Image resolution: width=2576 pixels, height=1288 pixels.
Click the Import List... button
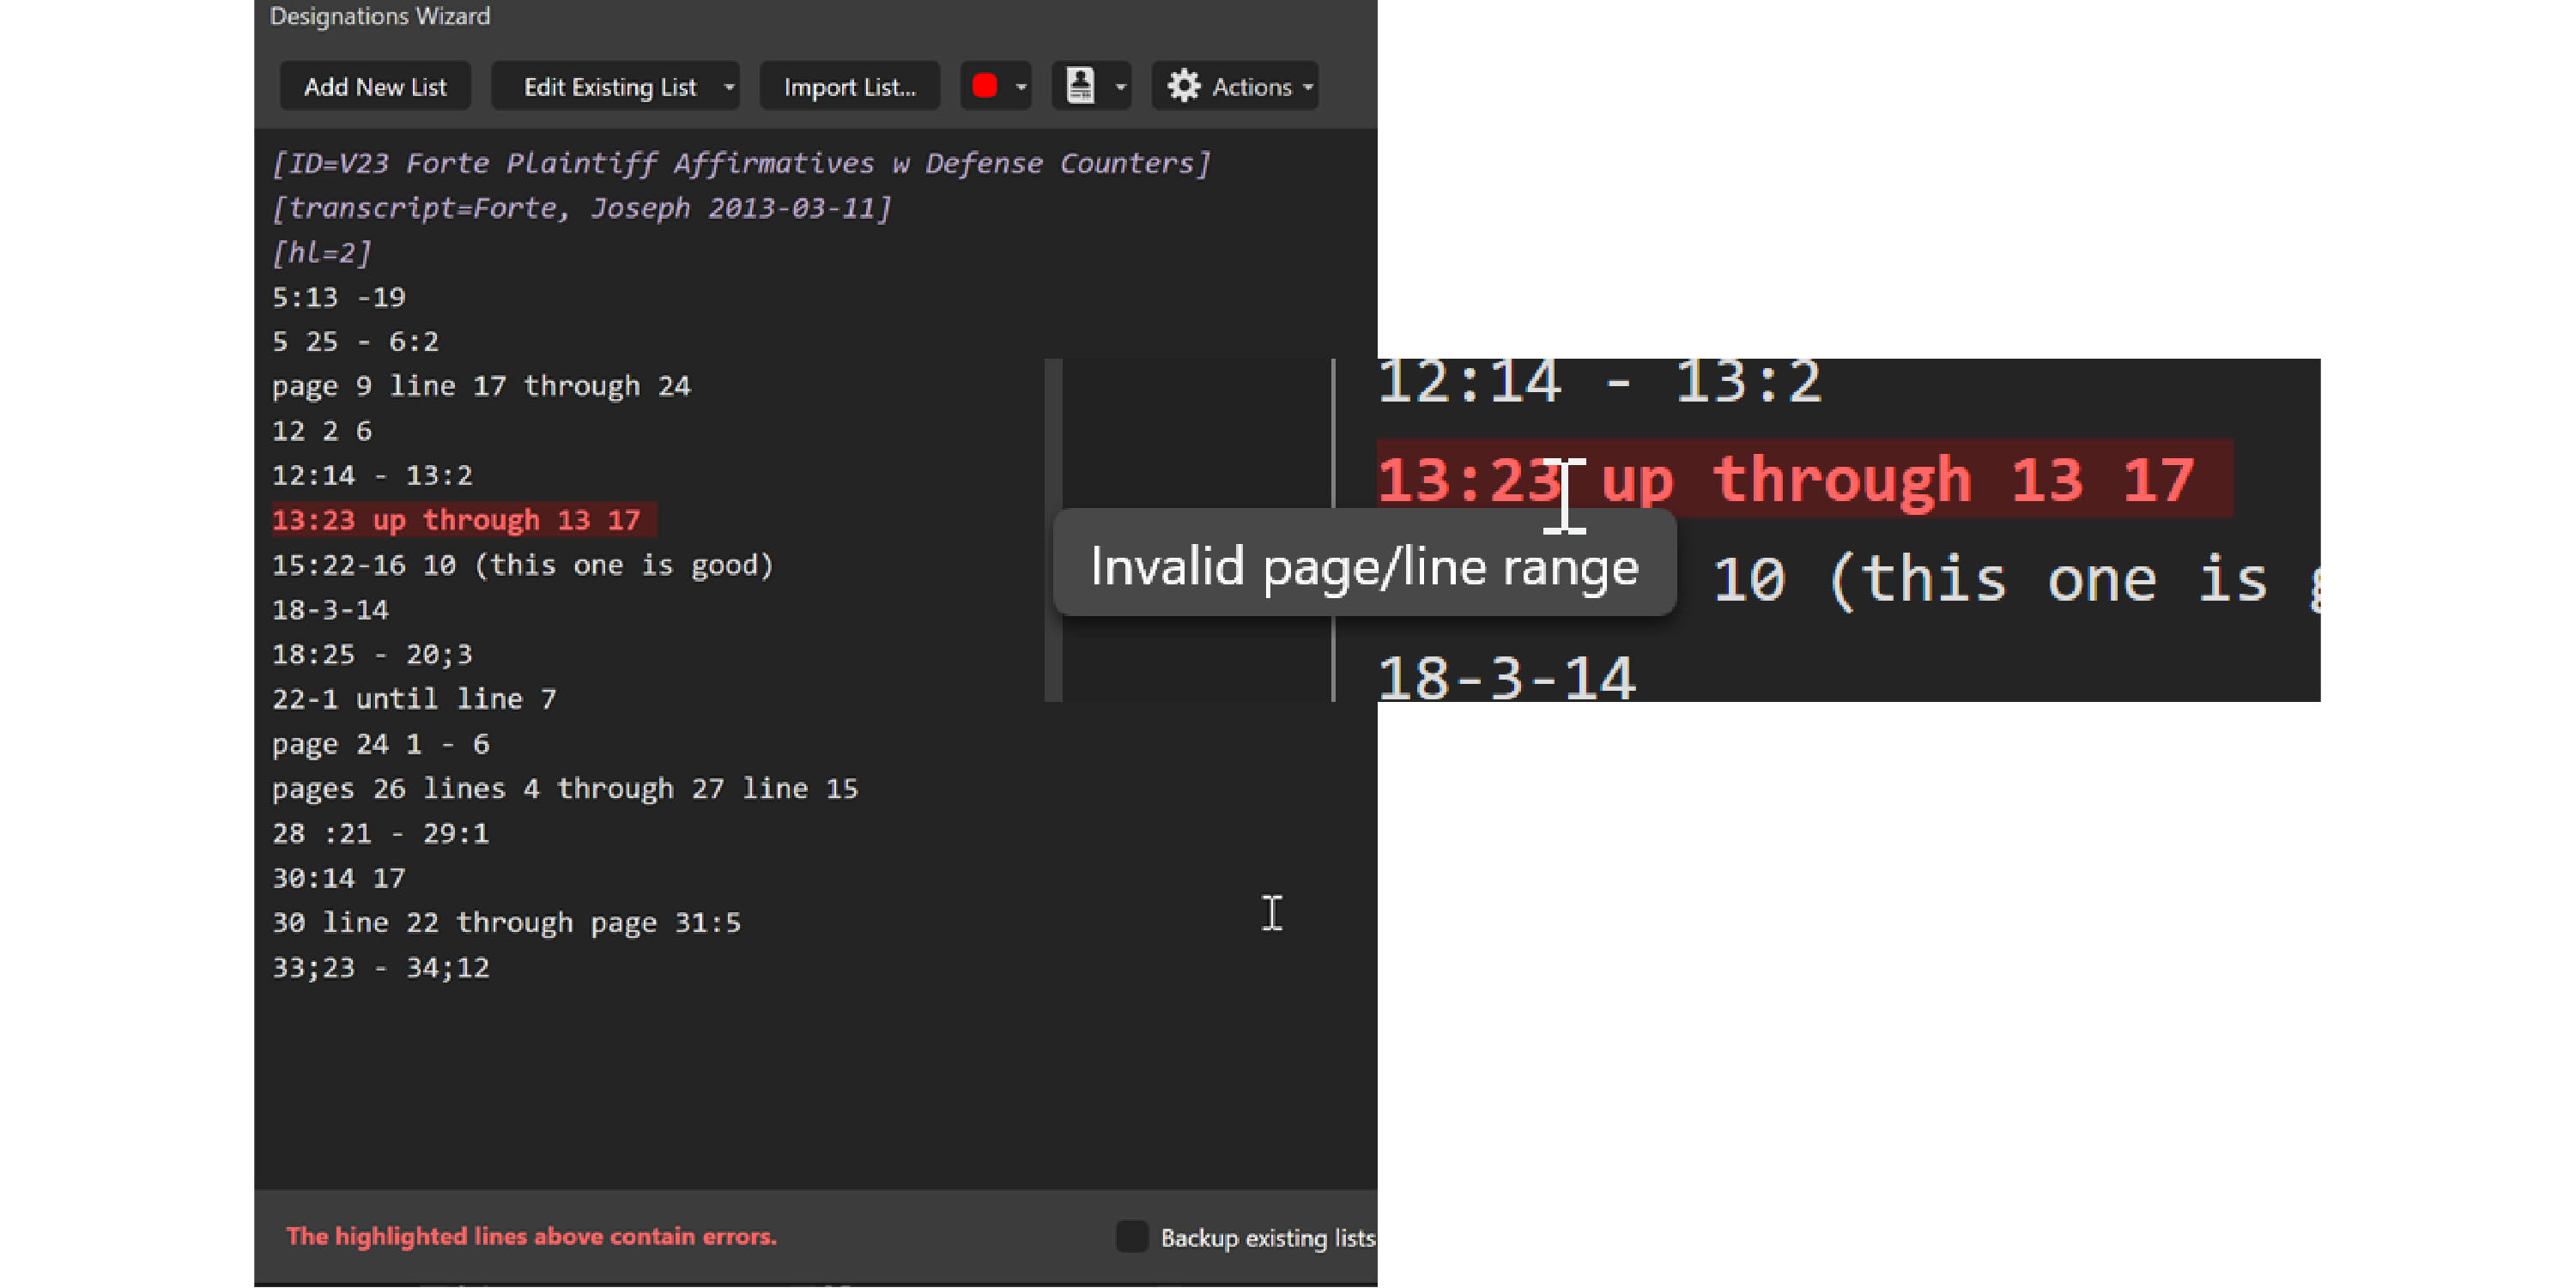pyautogui.click(x=849, y=87)
